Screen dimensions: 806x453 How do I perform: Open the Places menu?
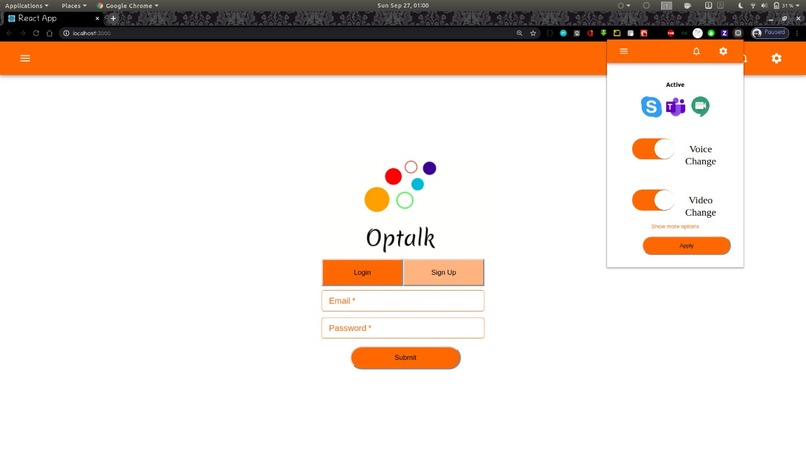(74, 6)
